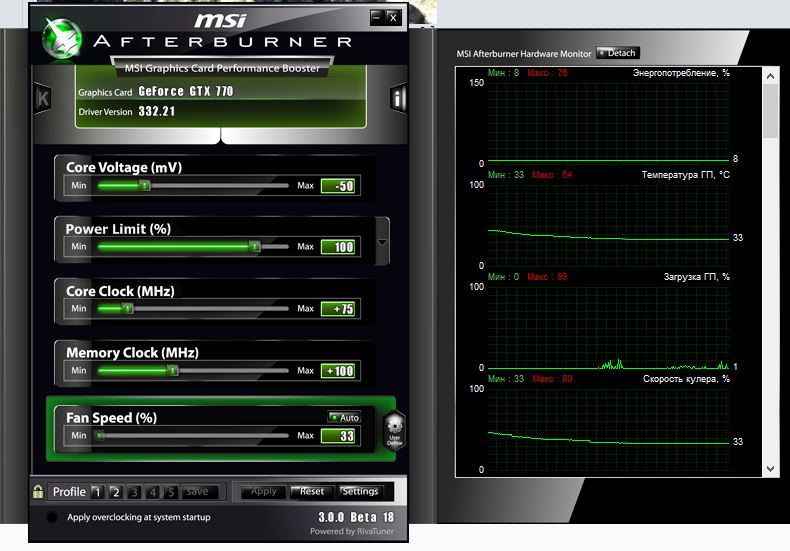Click the GeForce GTX 770 card name
This screenshot has width=790, height=551.
[x=185, y=91]
